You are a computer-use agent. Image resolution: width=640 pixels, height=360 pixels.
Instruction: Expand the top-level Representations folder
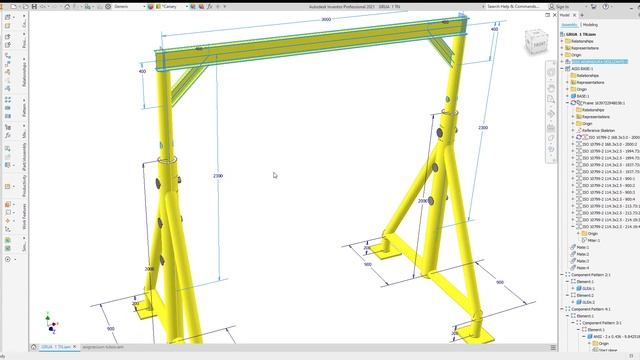[x=562, y=48]
